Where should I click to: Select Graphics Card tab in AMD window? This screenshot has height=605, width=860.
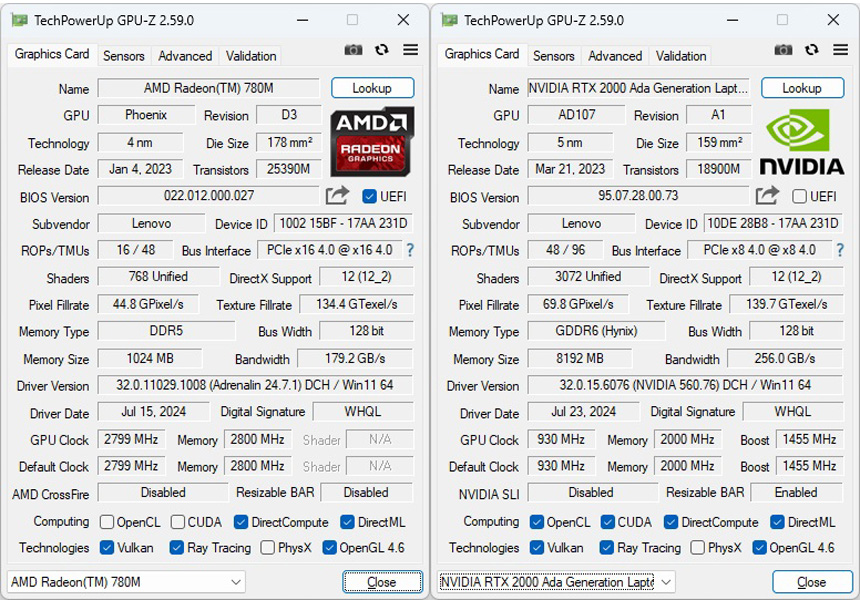(x=52, y=54)
